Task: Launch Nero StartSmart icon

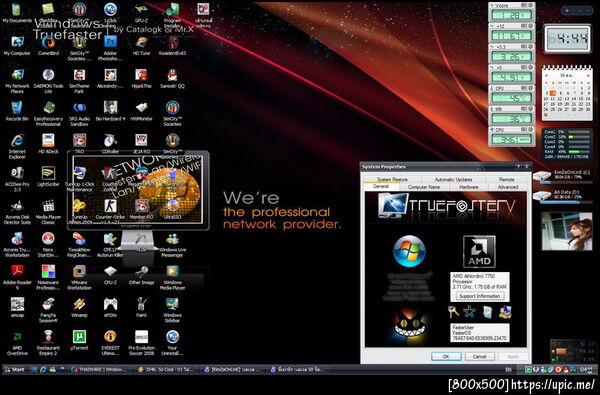Action: coord(48,245)
